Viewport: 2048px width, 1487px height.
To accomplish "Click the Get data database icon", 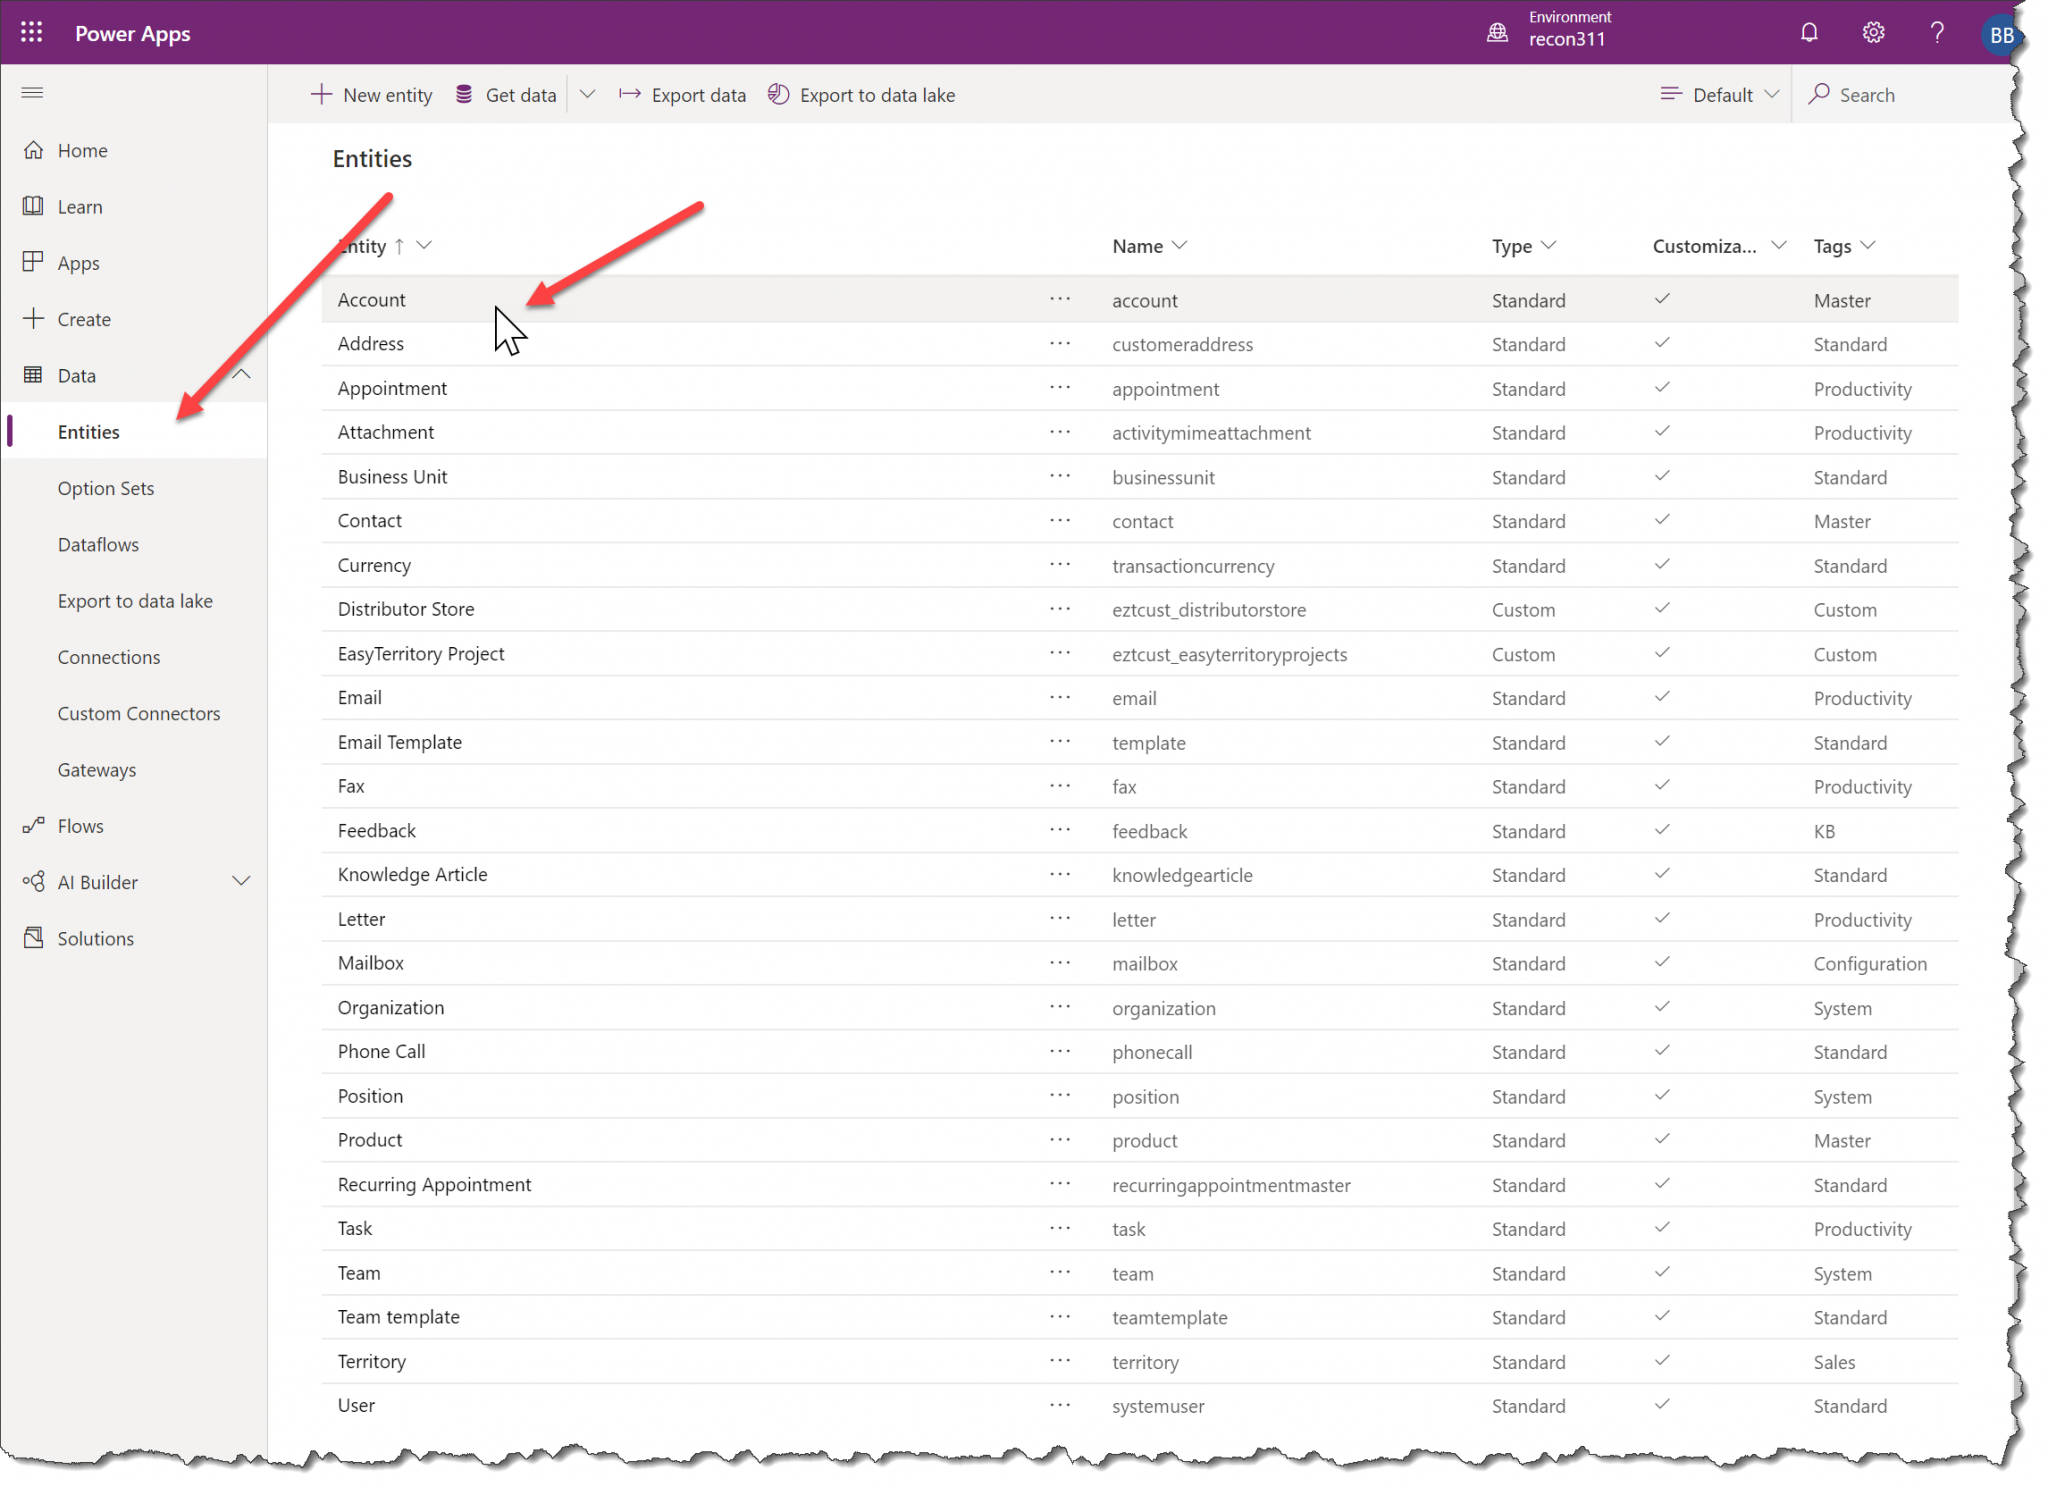I will tap(463, 94).
